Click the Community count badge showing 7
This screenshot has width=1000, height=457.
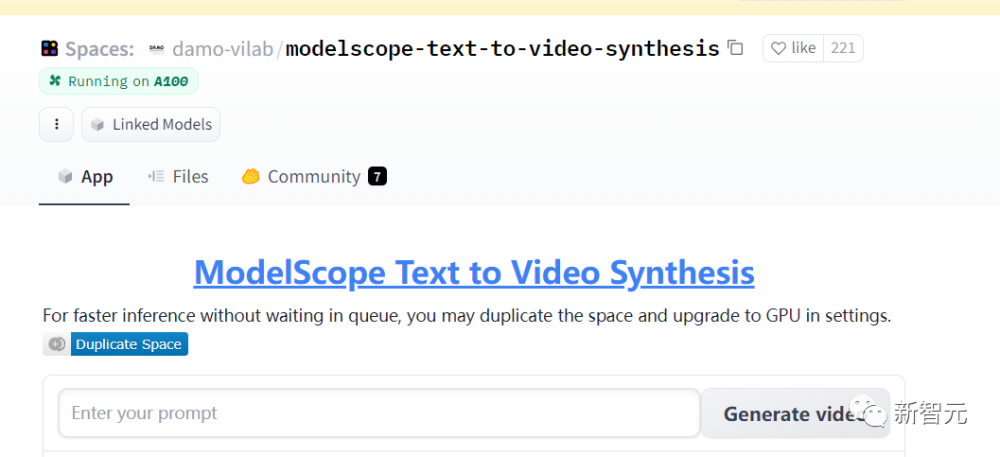tap(377, 177)
